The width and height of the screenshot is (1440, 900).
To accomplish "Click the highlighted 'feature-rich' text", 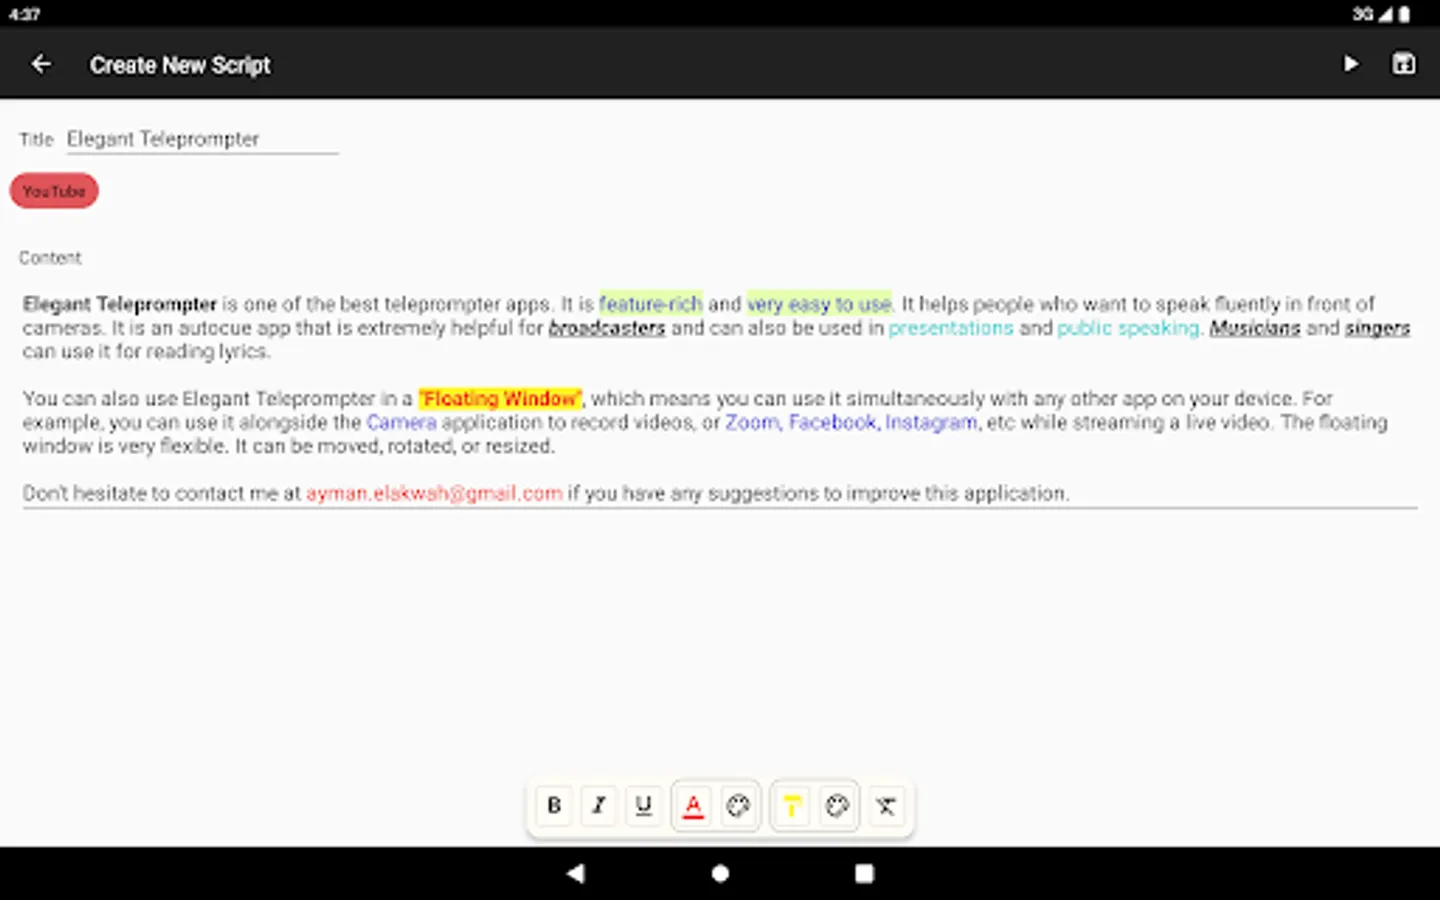I will click(x=651, y=303).
